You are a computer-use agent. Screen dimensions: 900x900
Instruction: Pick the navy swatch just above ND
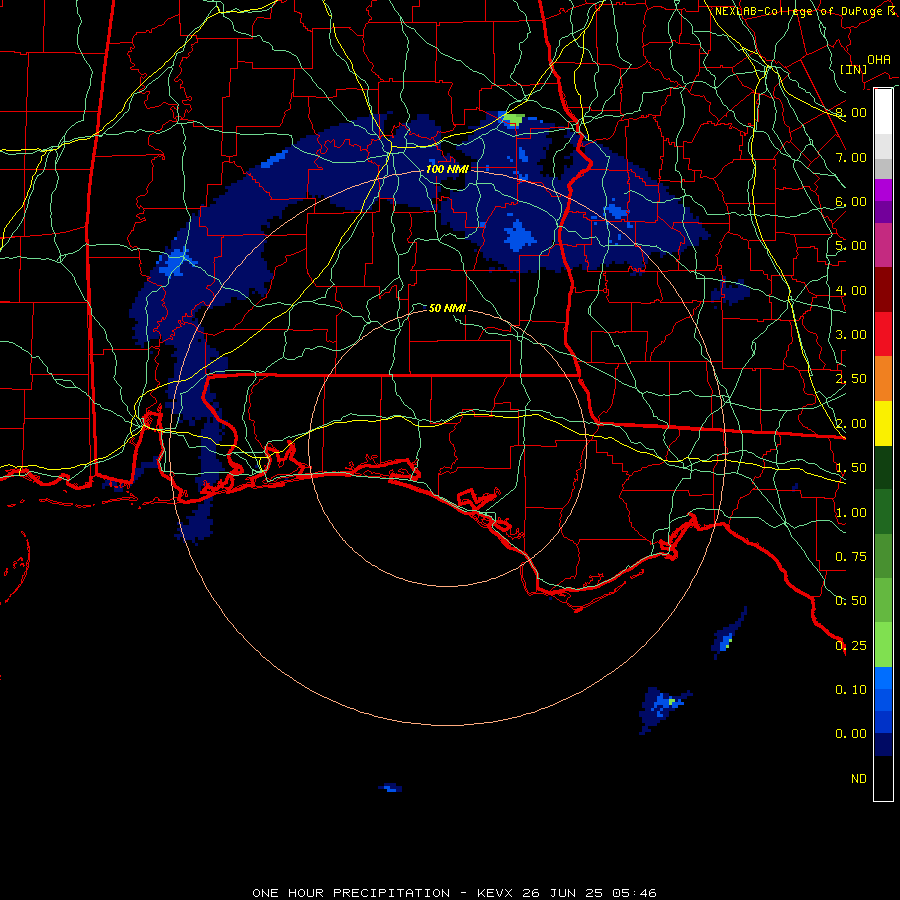883,744
